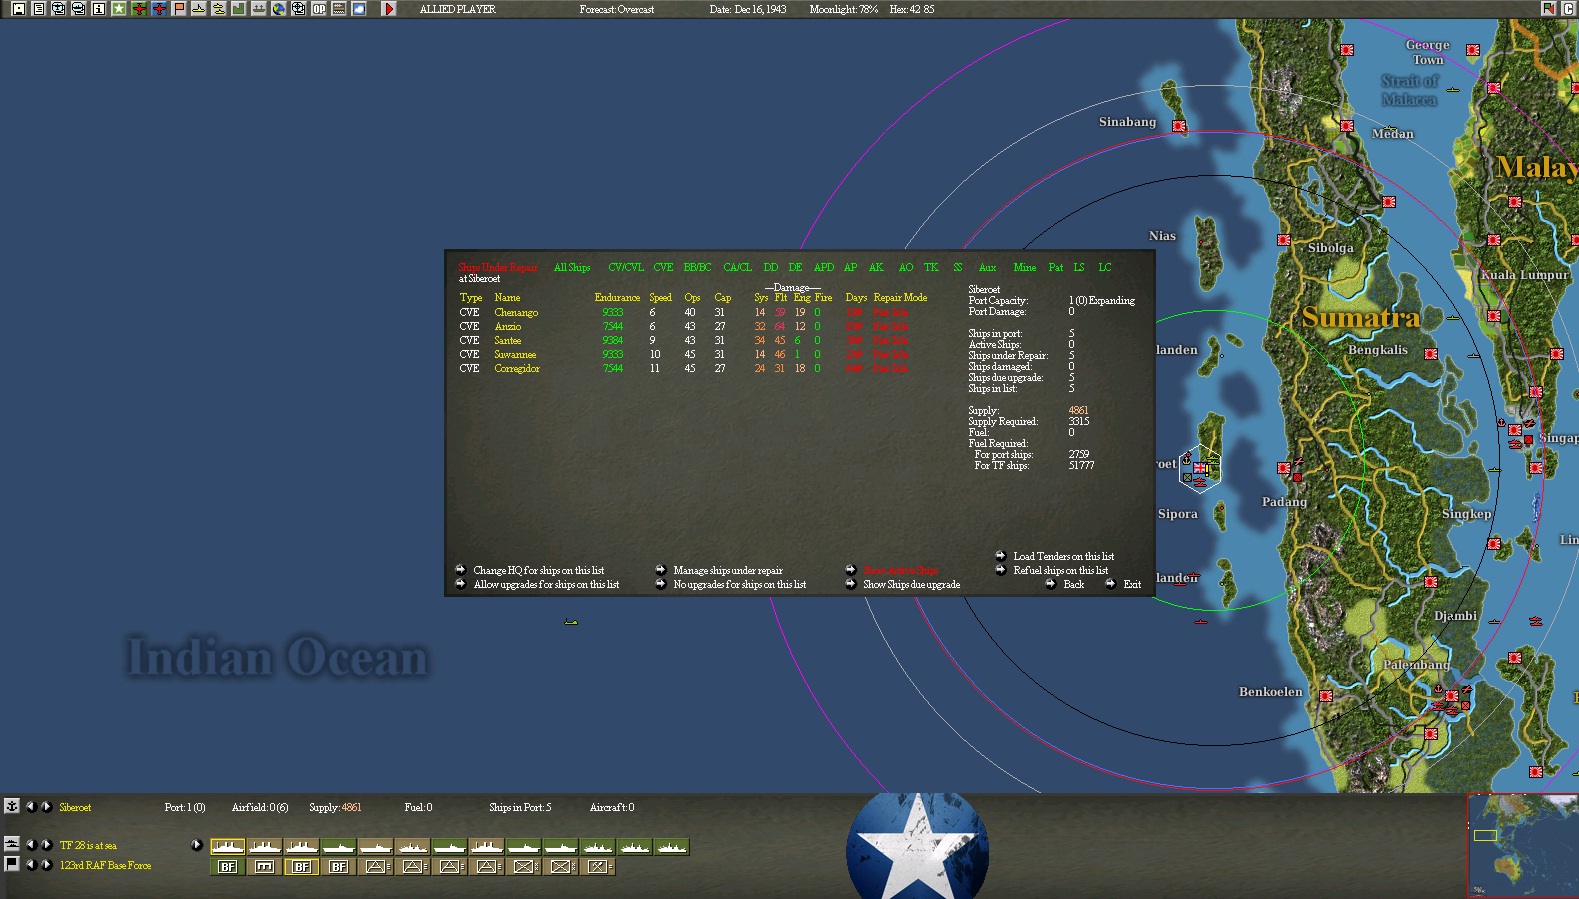
Task: Select the crossed-tools unit icon at row end
Action: coord(598,867)
